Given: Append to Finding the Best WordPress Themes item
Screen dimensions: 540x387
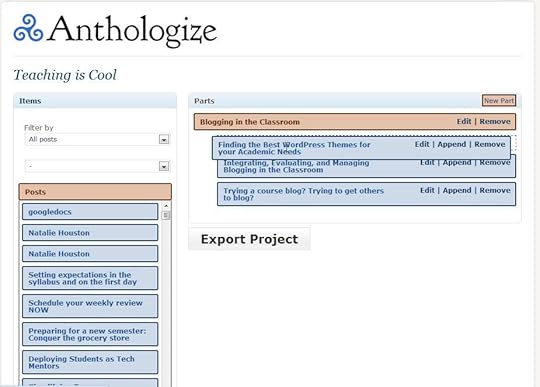Looking at the screenshot, I should (x=451, y=144).
